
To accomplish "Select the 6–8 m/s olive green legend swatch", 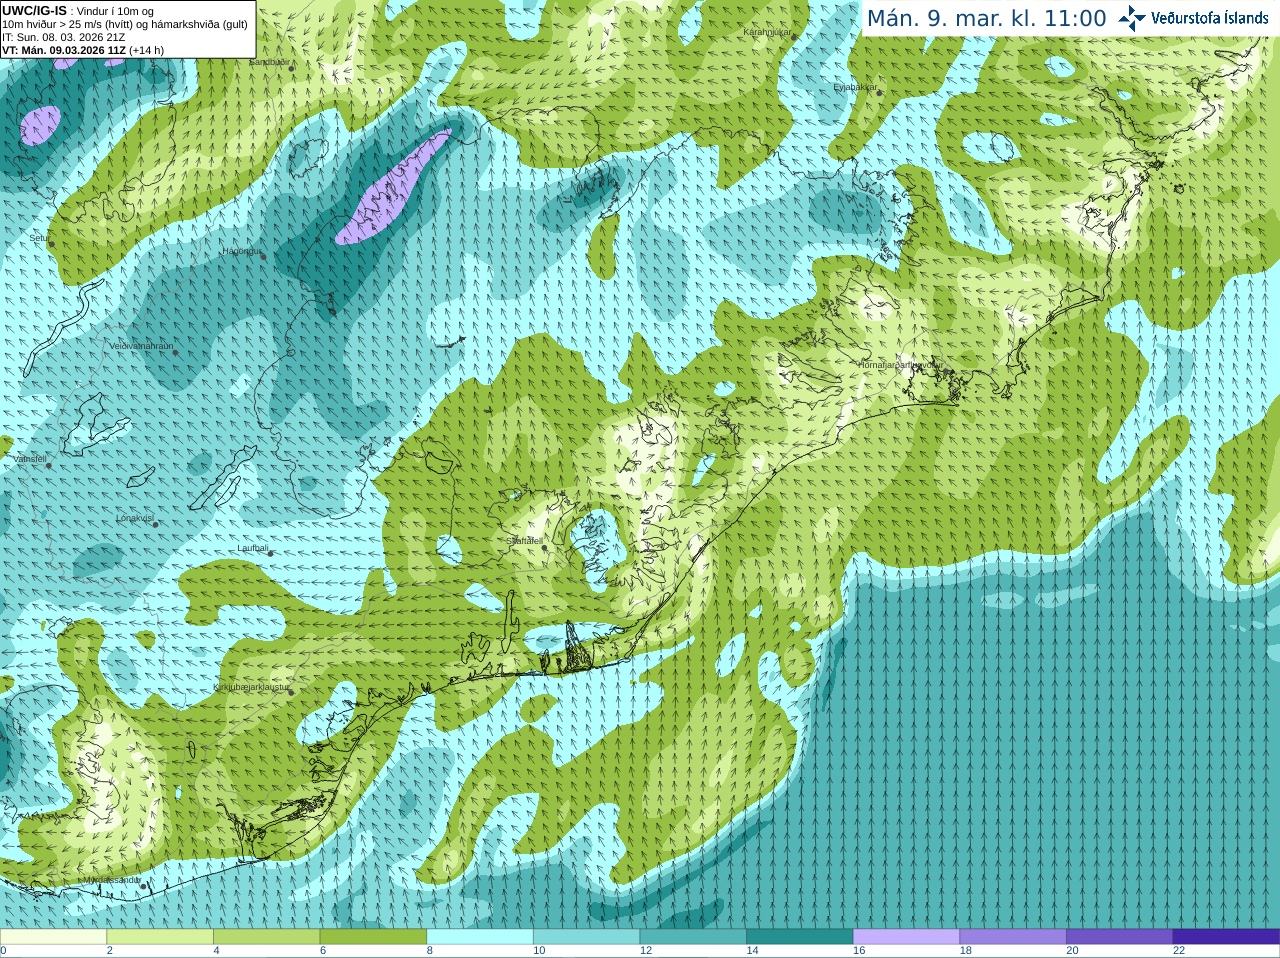I will tap(373, 937).
